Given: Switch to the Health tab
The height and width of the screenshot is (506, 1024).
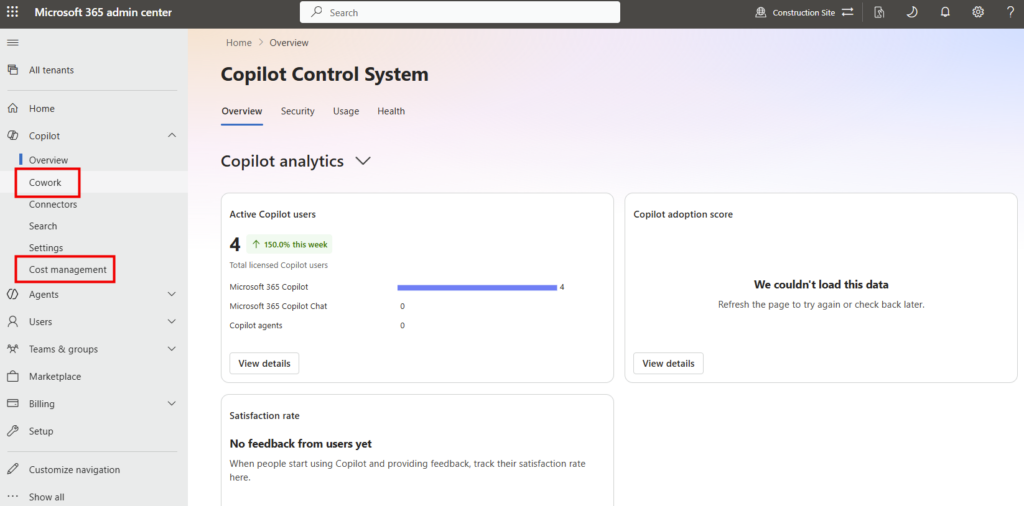Looking at the screenshot, I should pos(391,111).
